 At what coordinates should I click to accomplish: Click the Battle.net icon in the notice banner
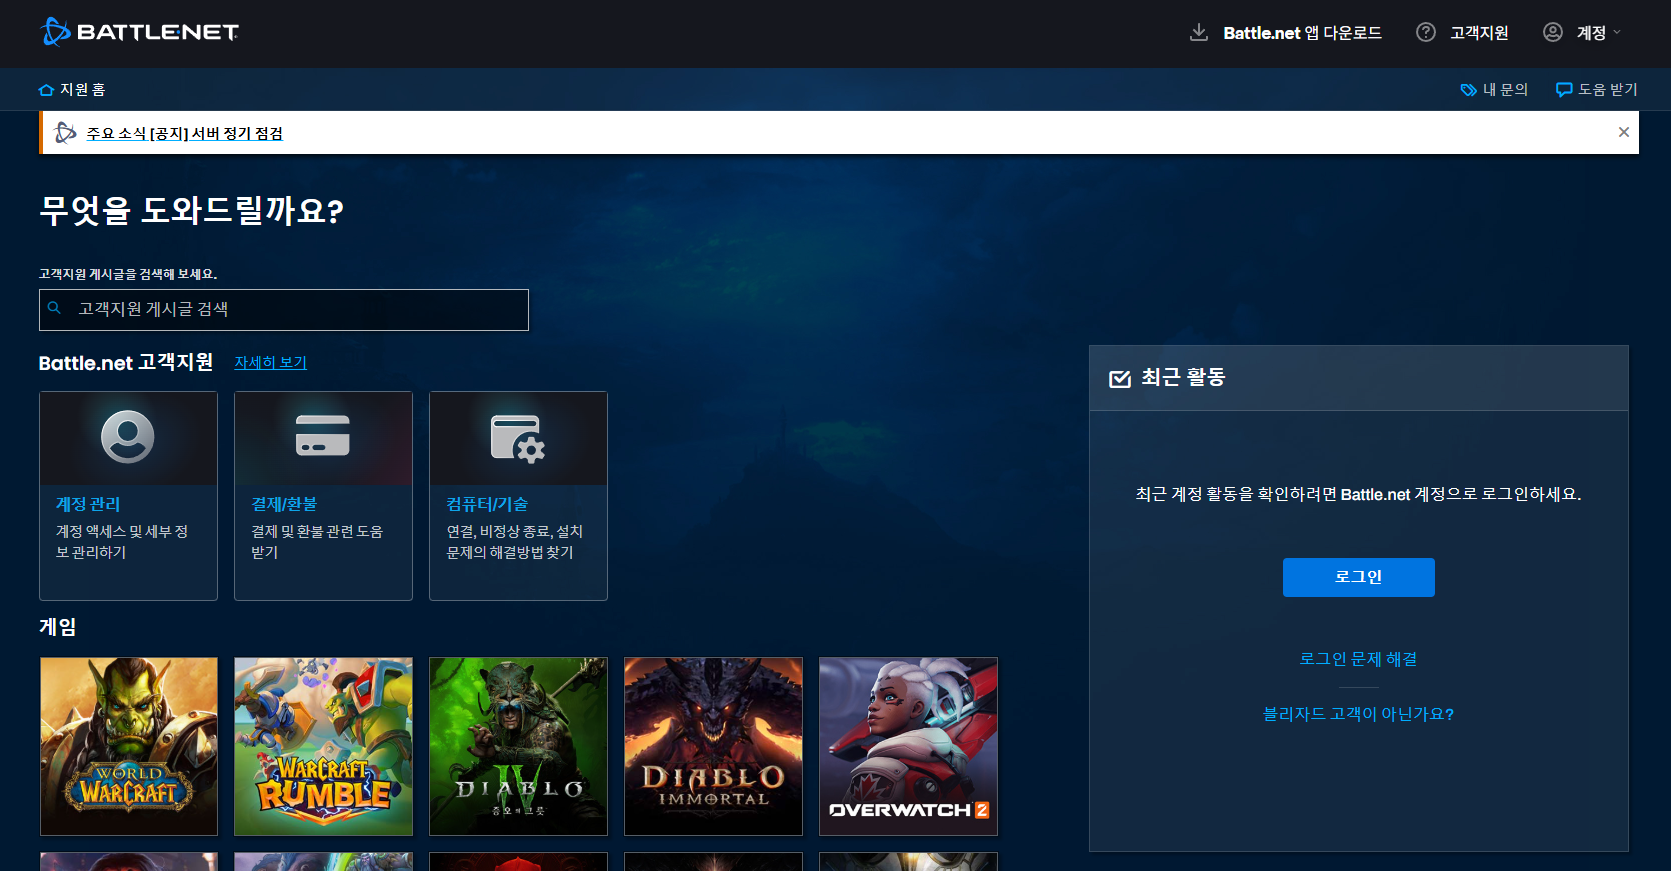65,132
